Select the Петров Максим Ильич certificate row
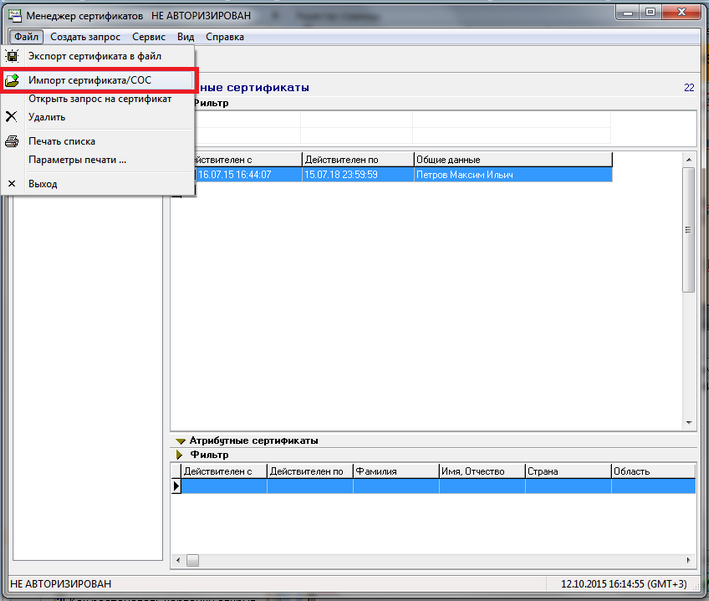Screen dimensions: 709x601 pos(463,174)
